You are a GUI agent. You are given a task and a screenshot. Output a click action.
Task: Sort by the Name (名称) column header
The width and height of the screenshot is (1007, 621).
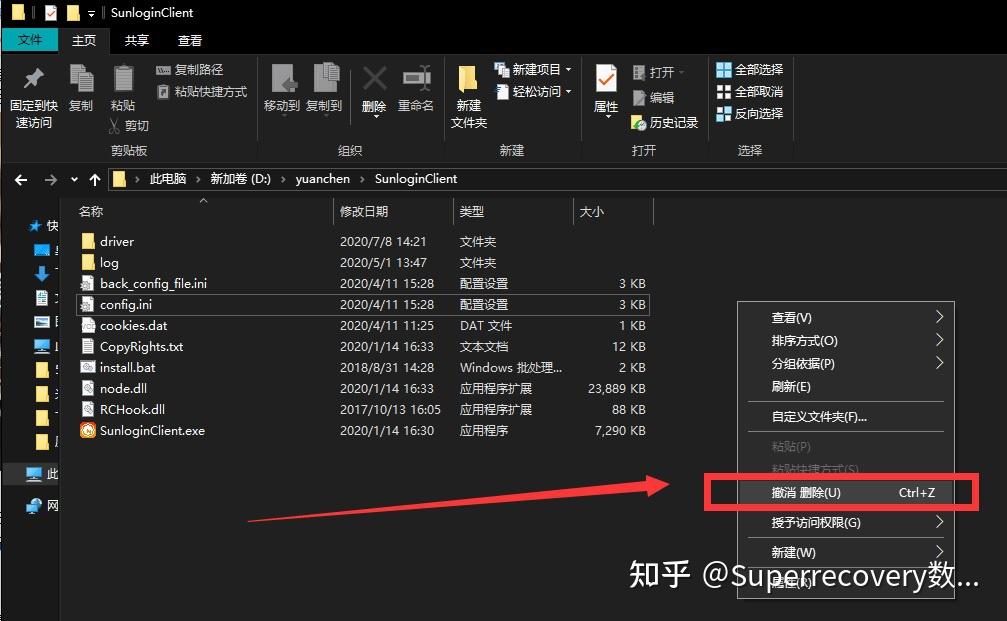click(x=203, y=211)
